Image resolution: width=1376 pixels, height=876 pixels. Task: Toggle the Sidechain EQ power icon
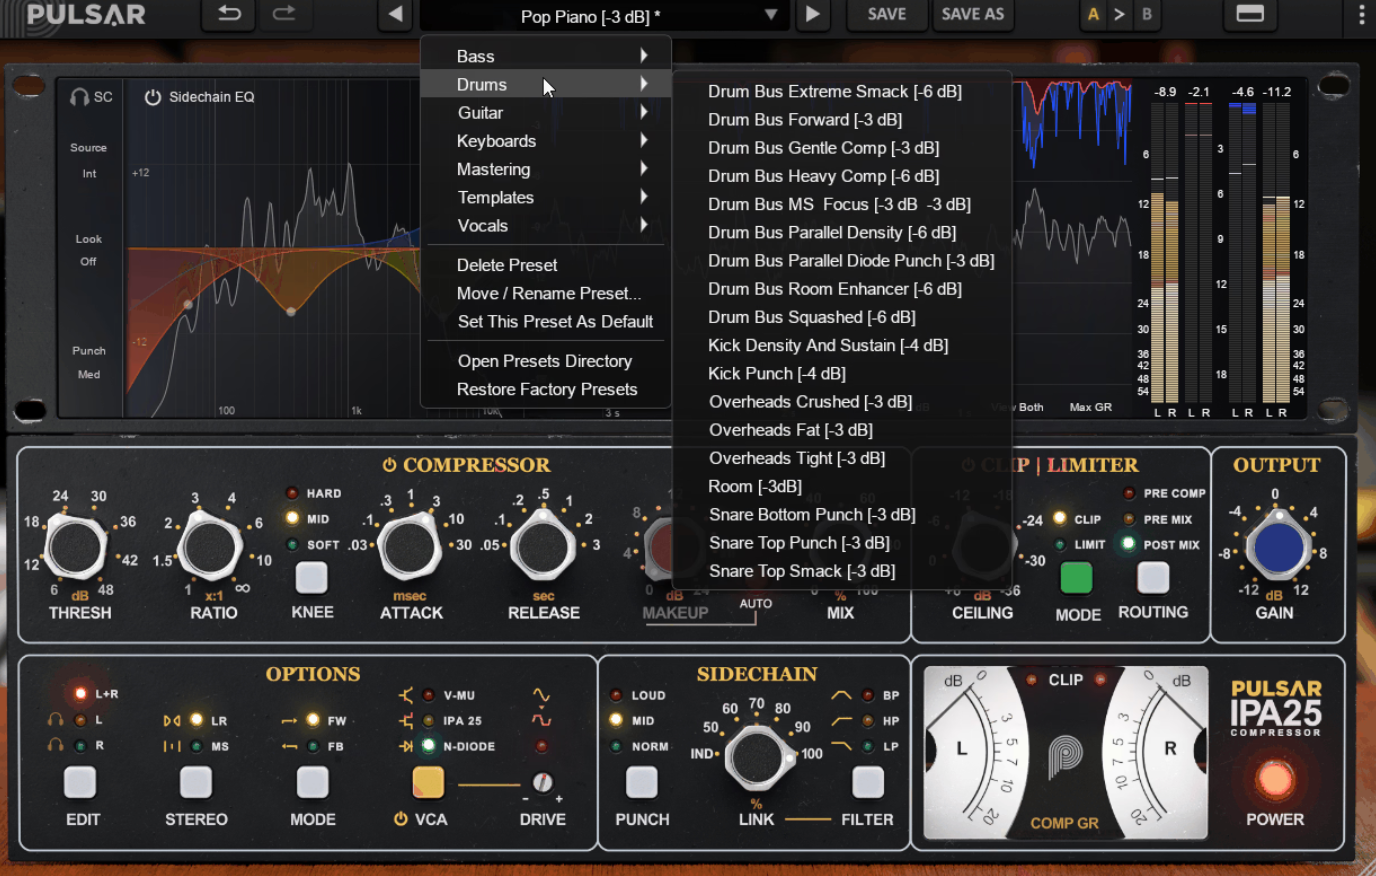tap(153, 97)
